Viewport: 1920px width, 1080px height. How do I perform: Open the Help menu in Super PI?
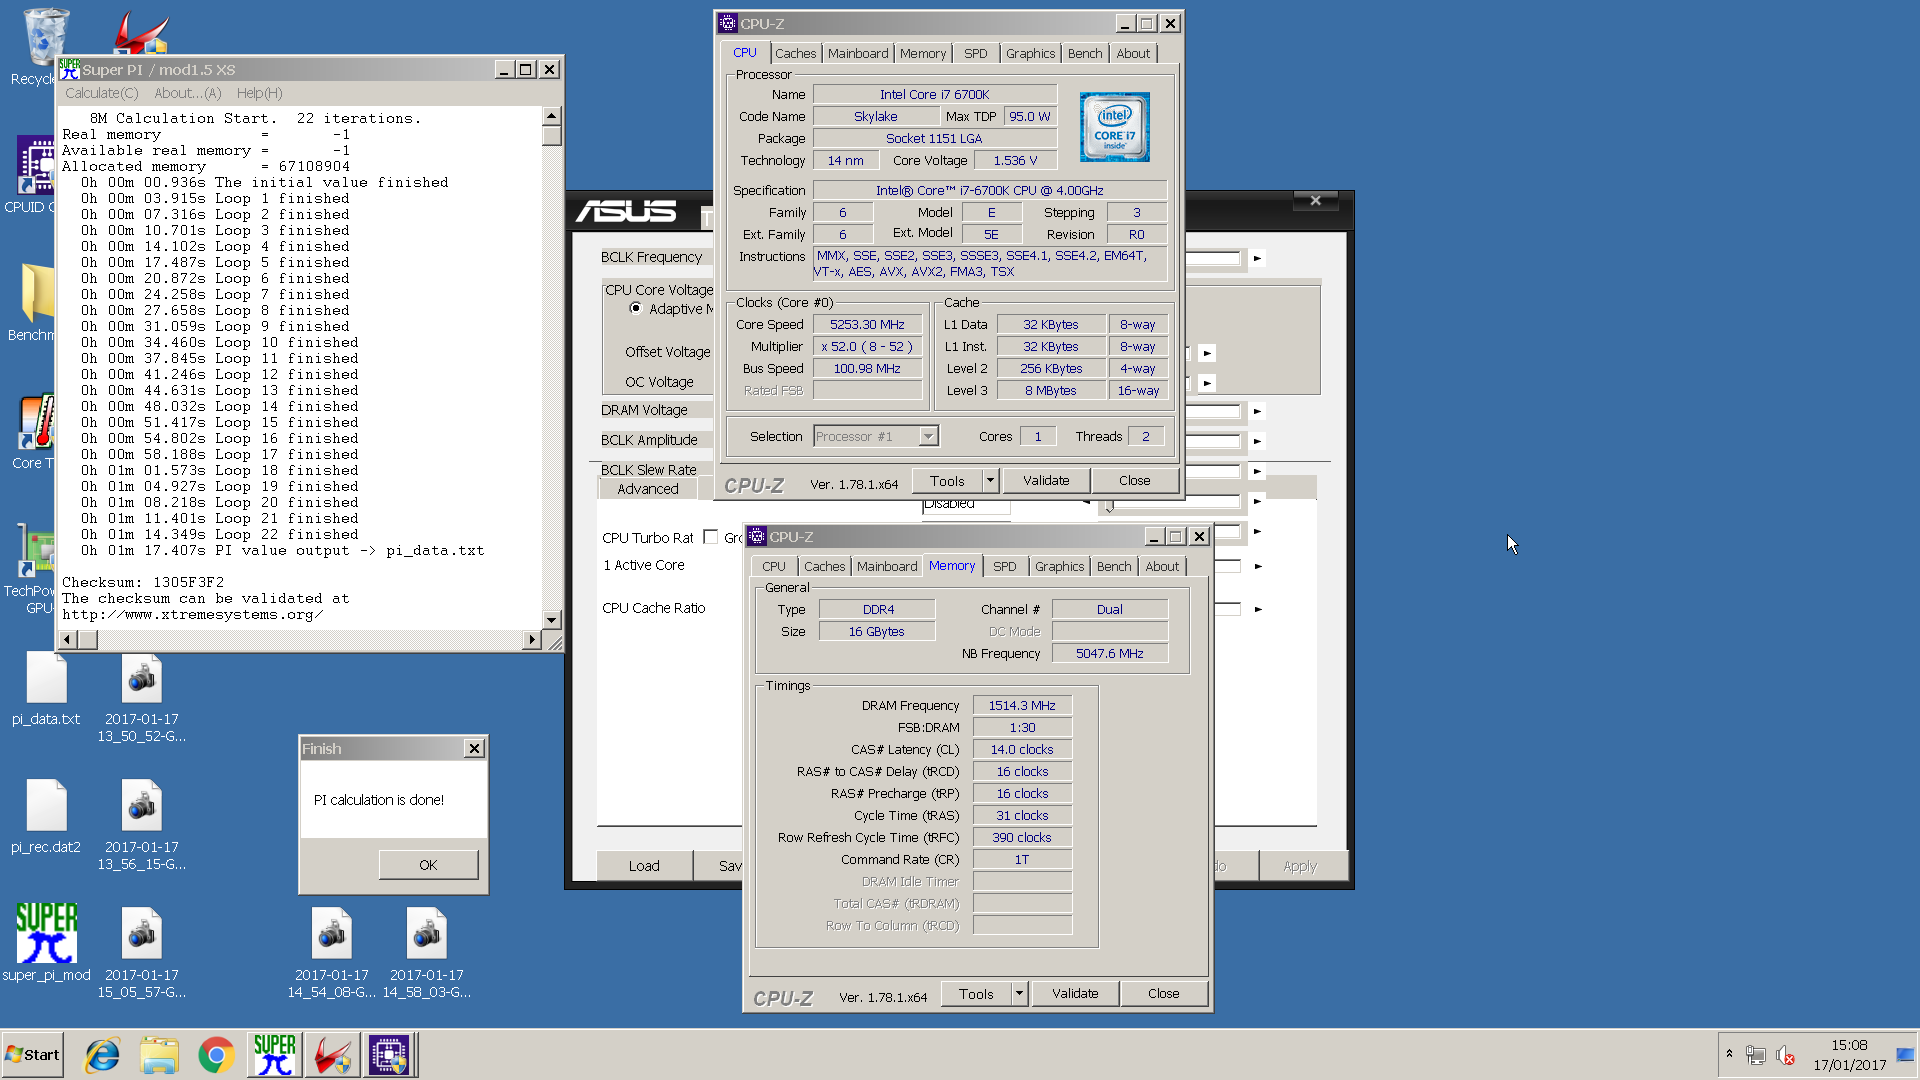(259, 93)
